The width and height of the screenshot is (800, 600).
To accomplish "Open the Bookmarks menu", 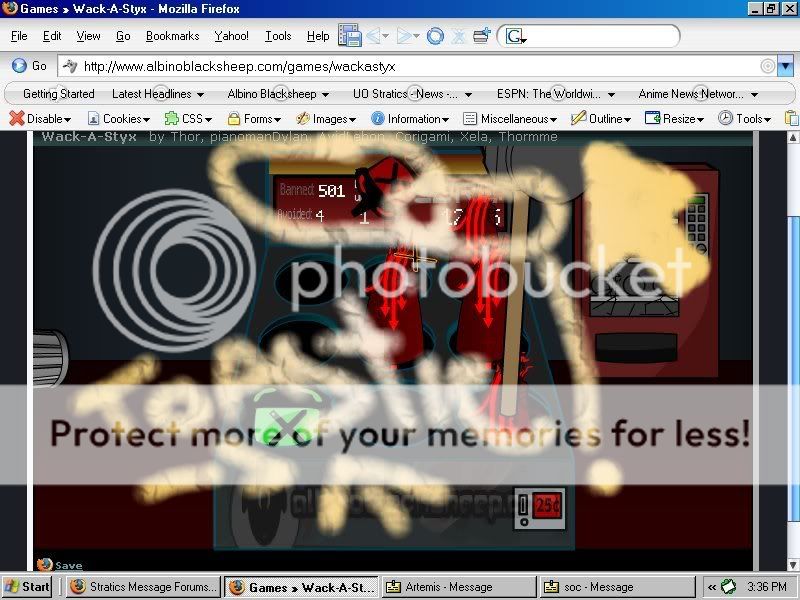I will point(172,36).
